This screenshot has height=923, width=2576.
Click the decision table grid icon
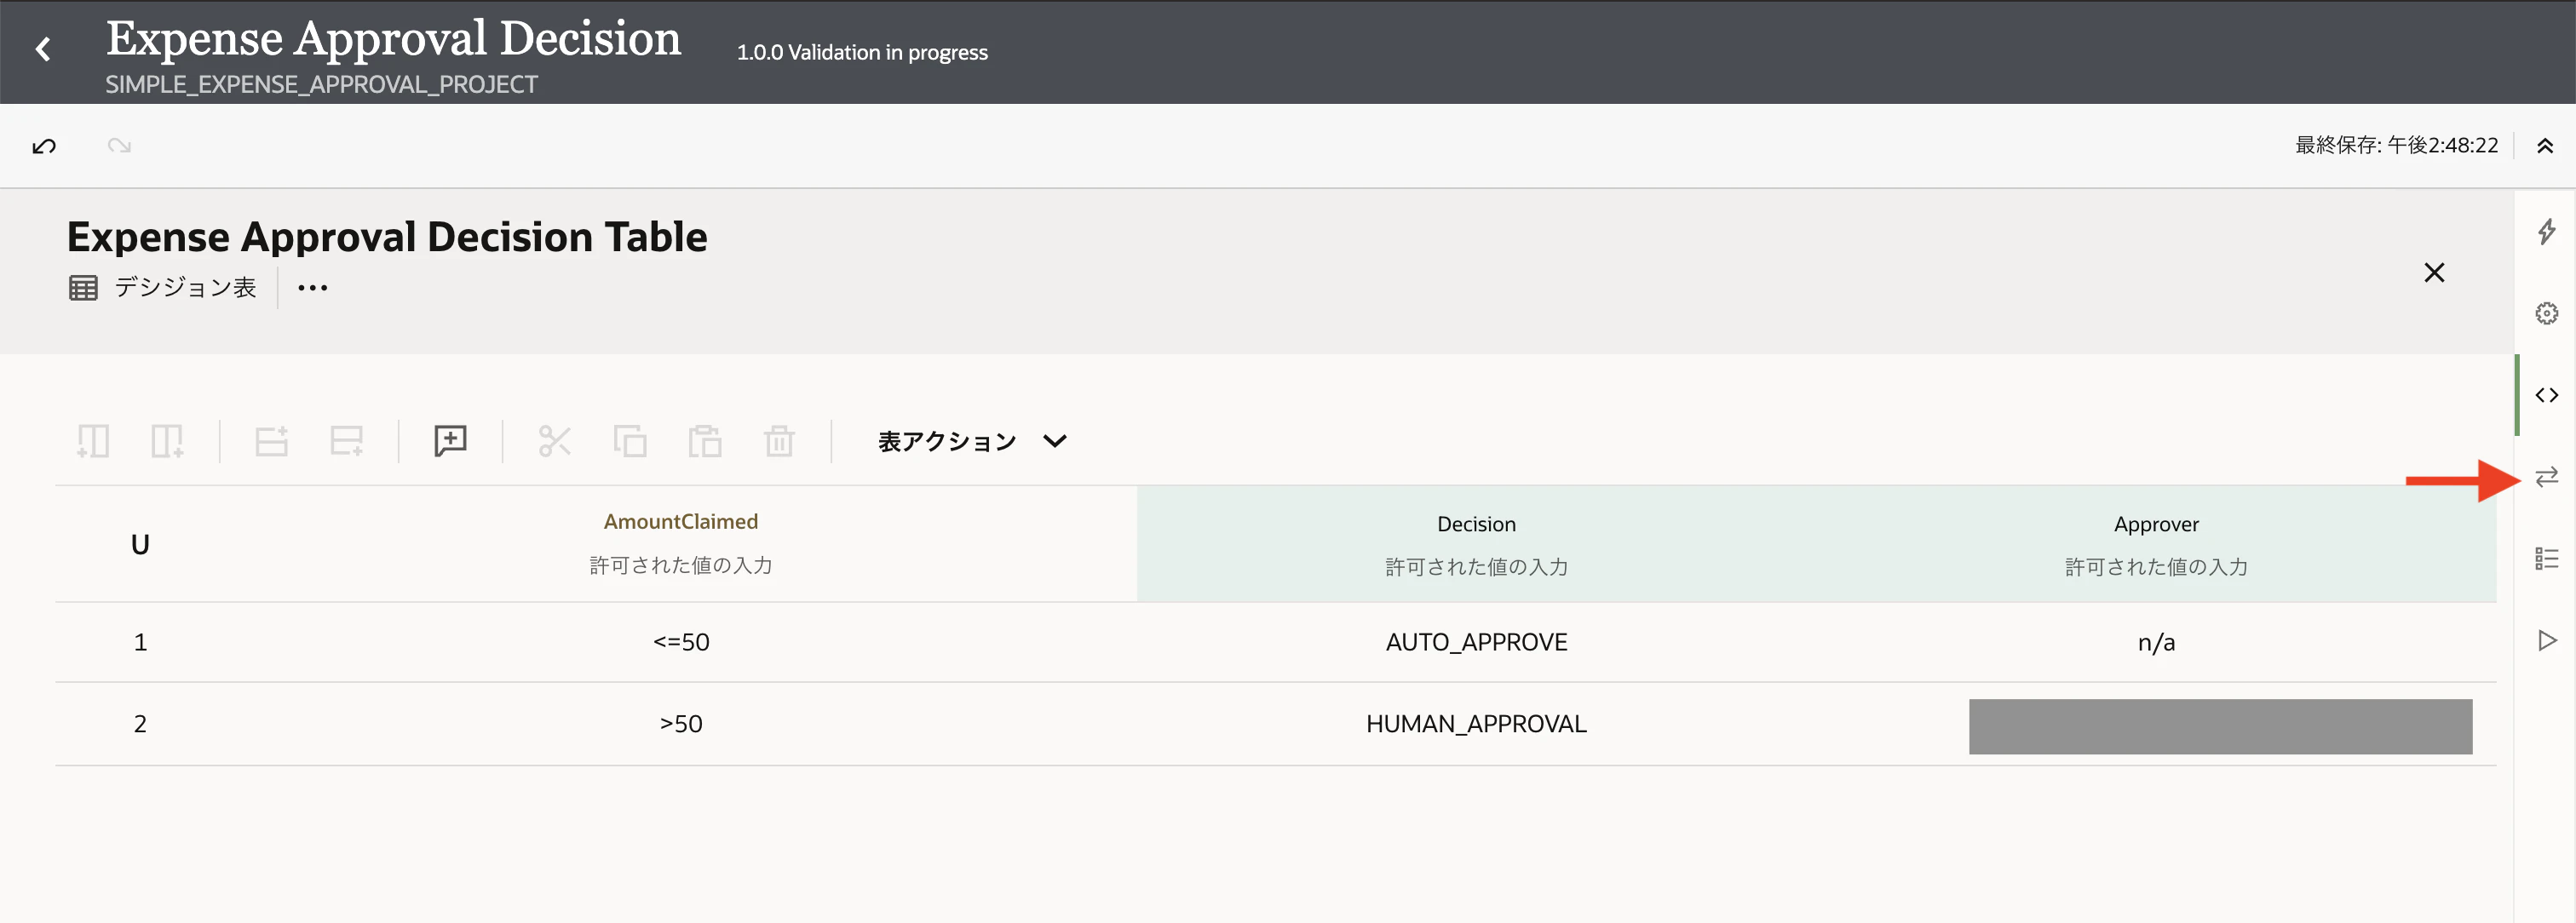point(83,288)
